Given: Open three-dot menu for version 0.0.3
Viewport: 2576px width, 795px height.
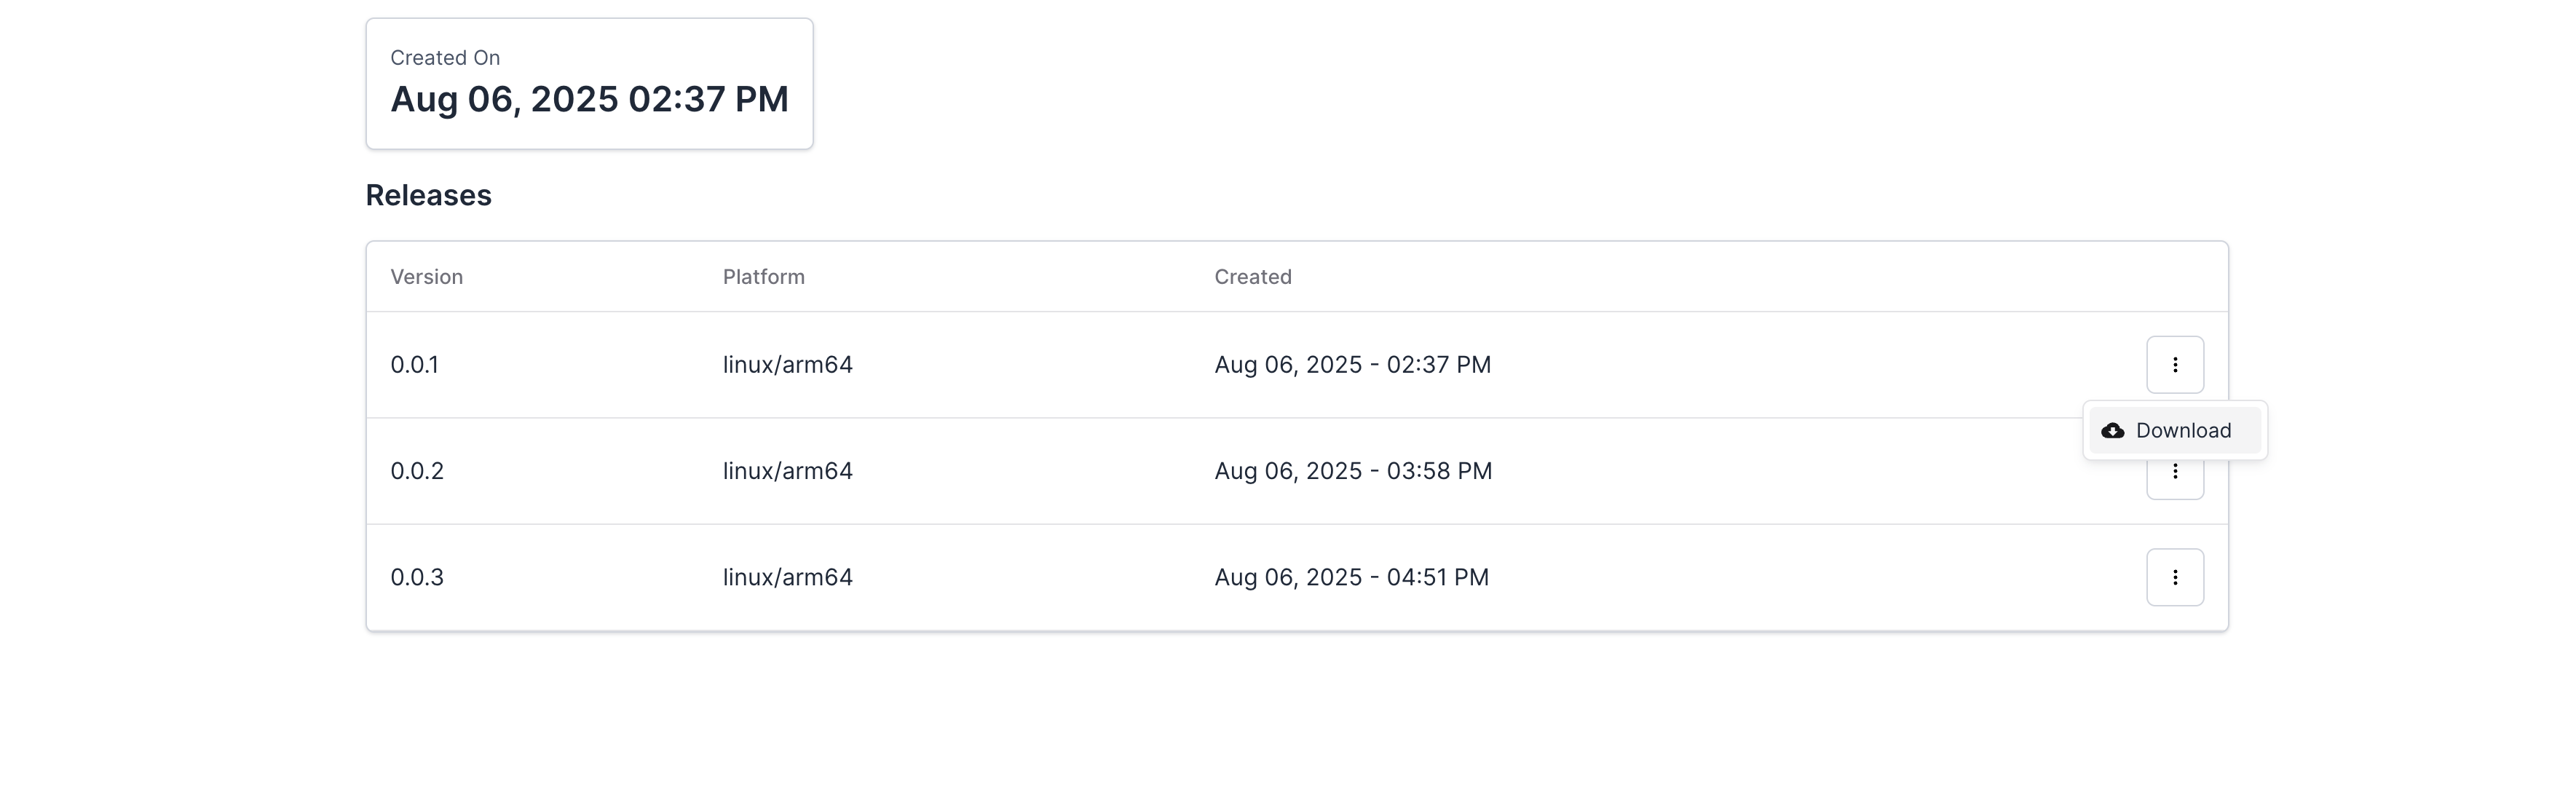Looking at the screenshot, I should tap(2175, 577).
